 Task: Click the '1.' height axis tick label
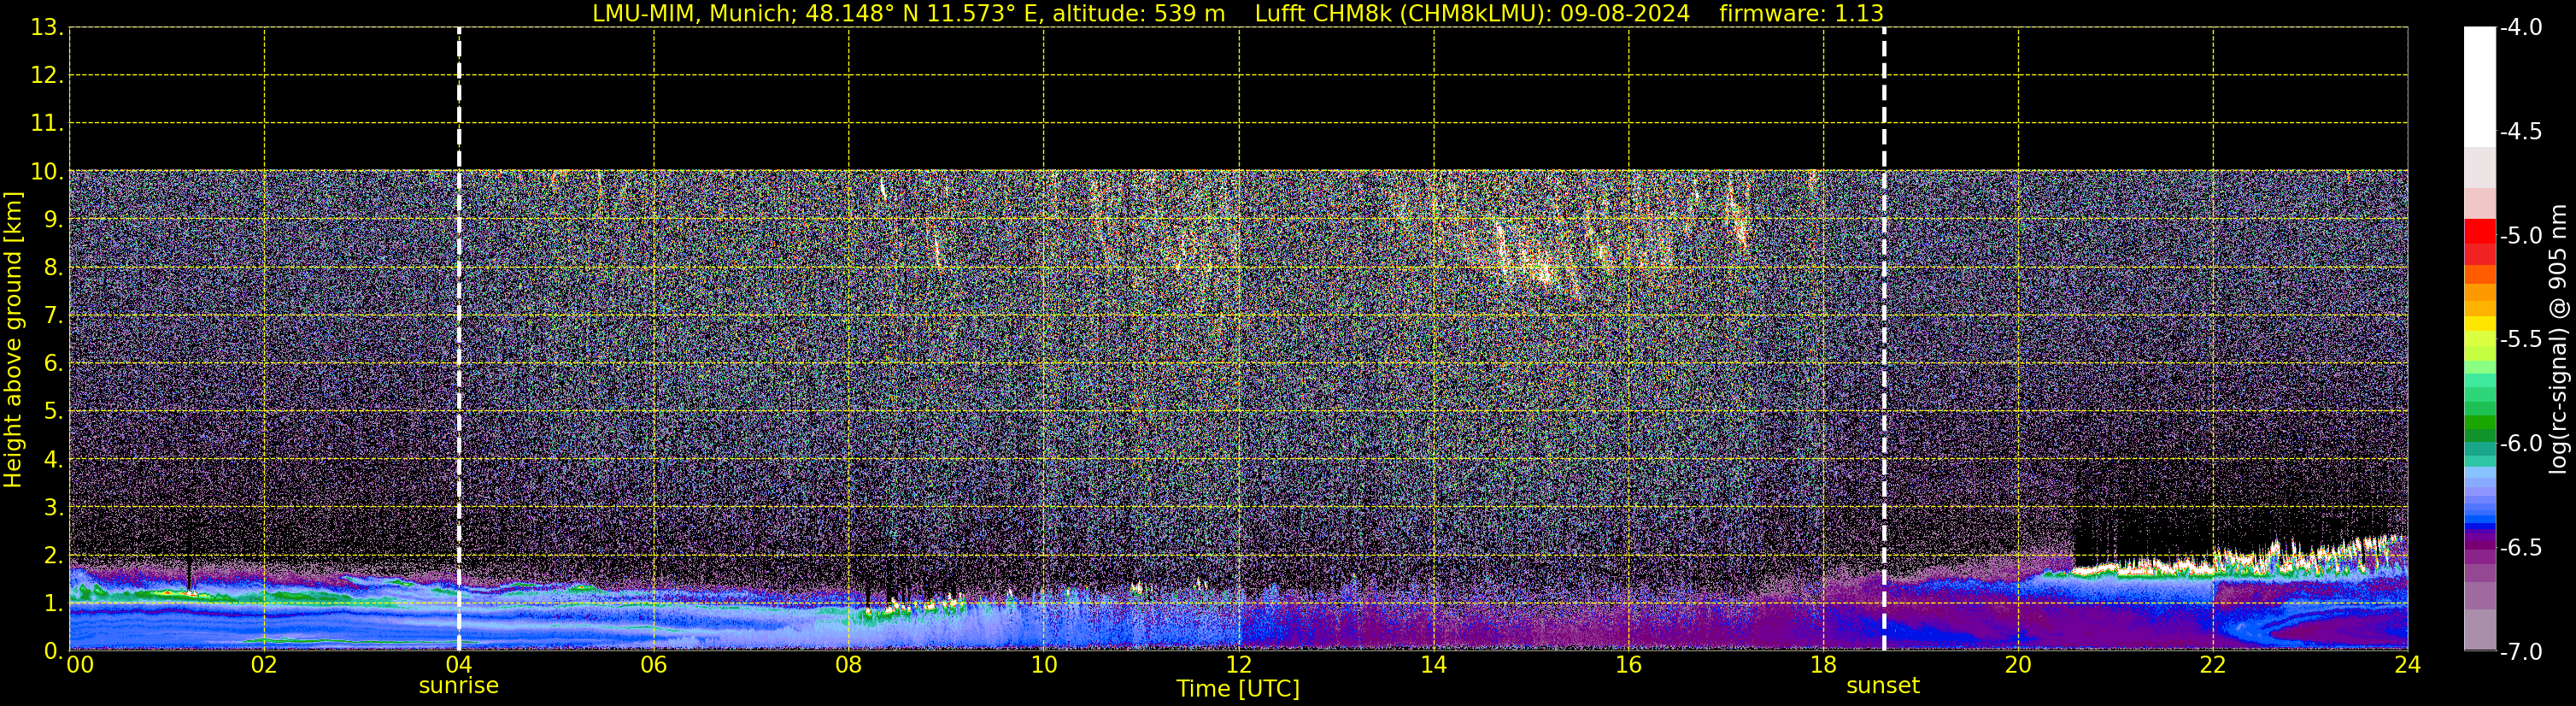(x=54, y=604)
